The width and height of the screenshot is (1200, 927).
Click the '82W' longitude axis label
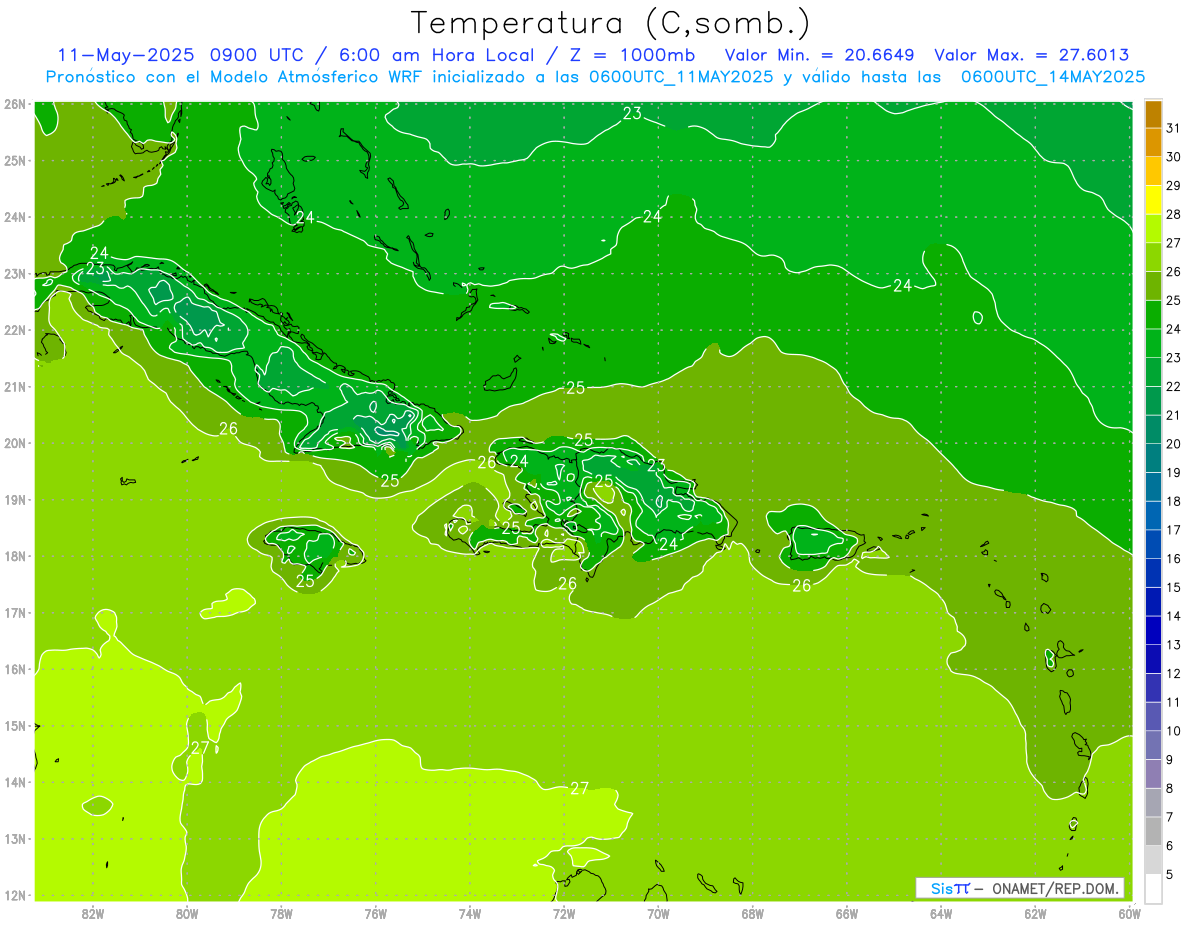pyautogui.click(x=93, y=912)
